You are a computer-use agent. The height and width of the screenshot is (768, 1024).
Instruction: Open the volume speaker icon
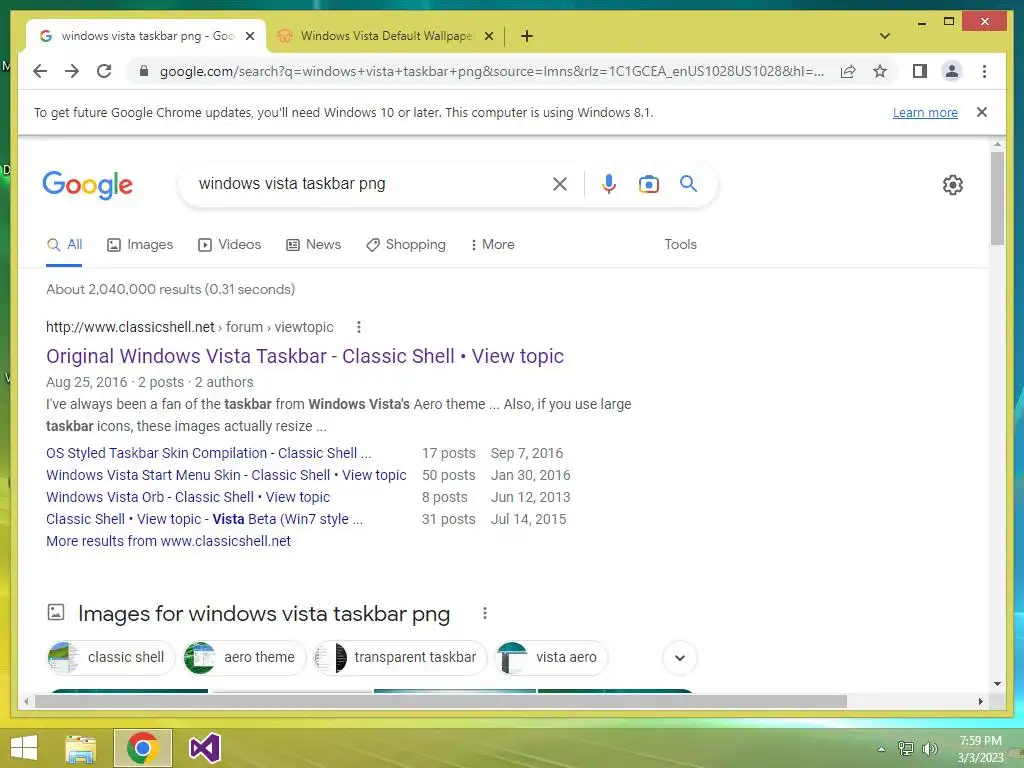(x=930, y=749)
